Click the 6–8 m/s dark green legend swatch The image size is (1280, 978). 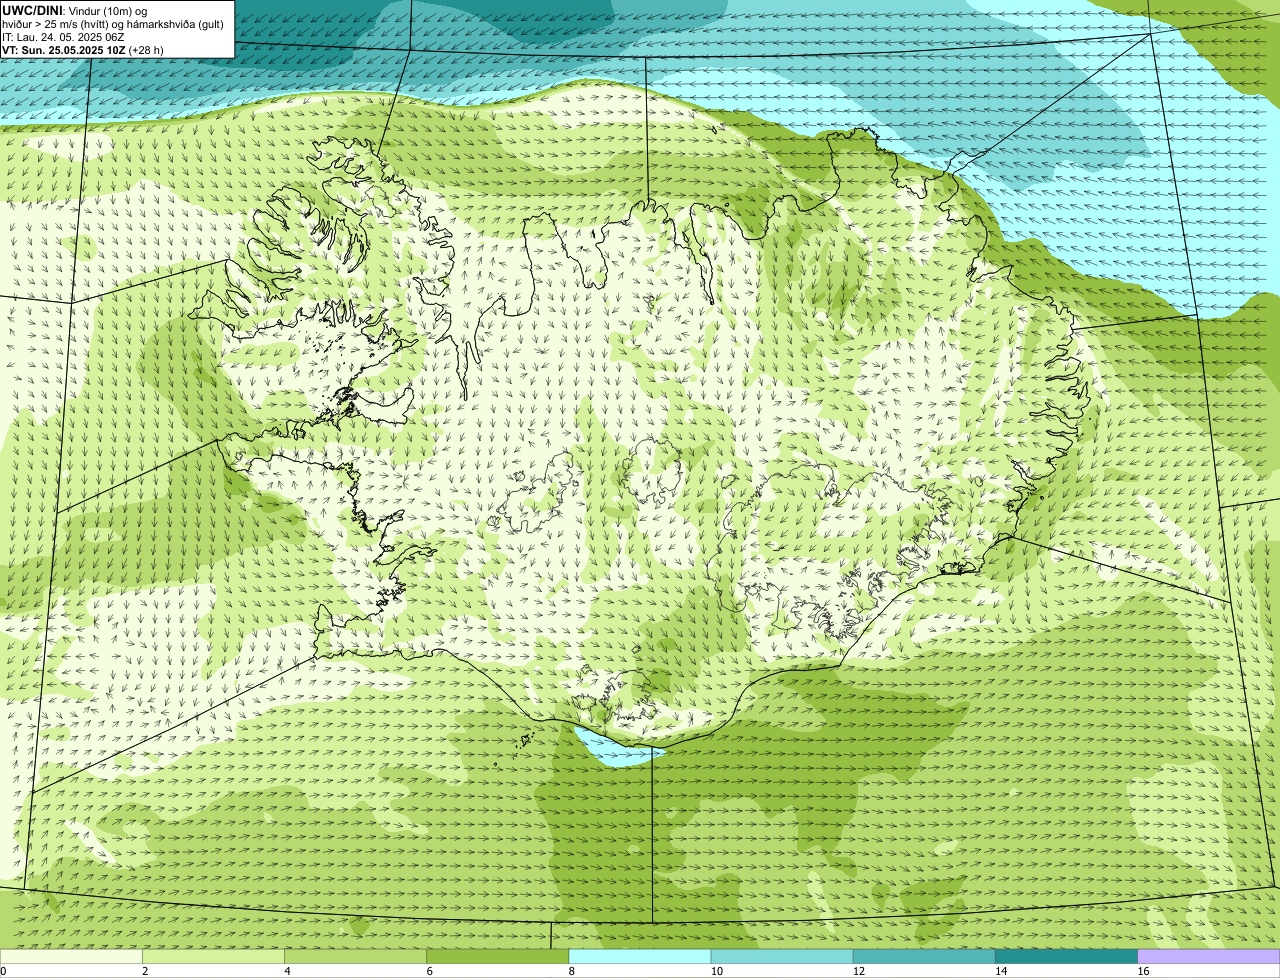tap(497, 957)
